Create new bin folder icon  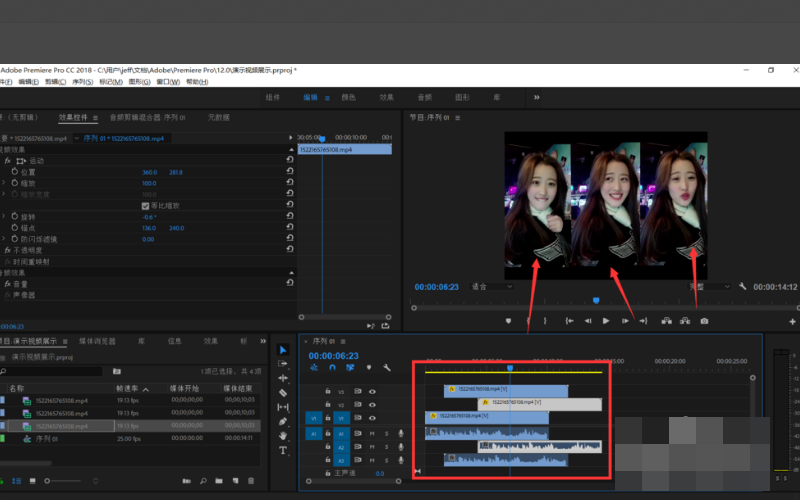coord(219,481)
